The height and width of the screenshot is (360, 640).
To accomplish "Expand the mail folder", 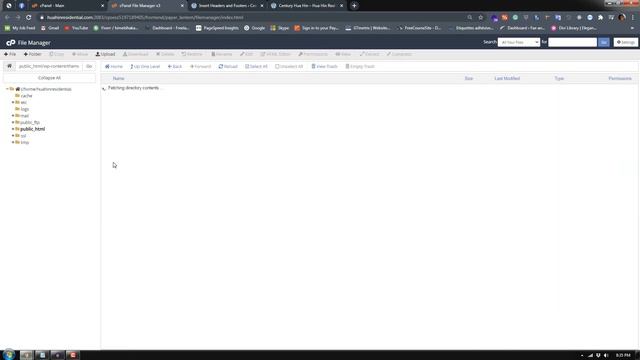I will tap(13, 116).
